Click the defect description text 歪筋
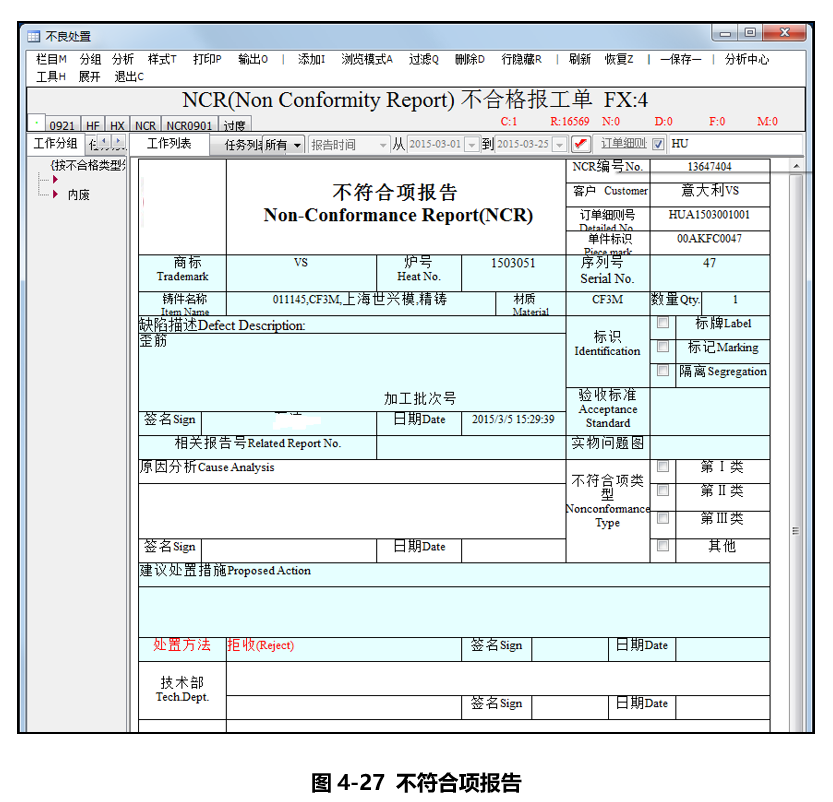This screenshot has width=833, height=802. [x=153, y=341]
